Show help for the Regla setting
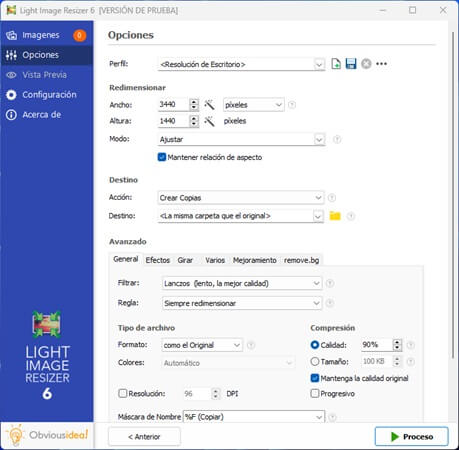This screenshot has height=450, width=459. 330,303
